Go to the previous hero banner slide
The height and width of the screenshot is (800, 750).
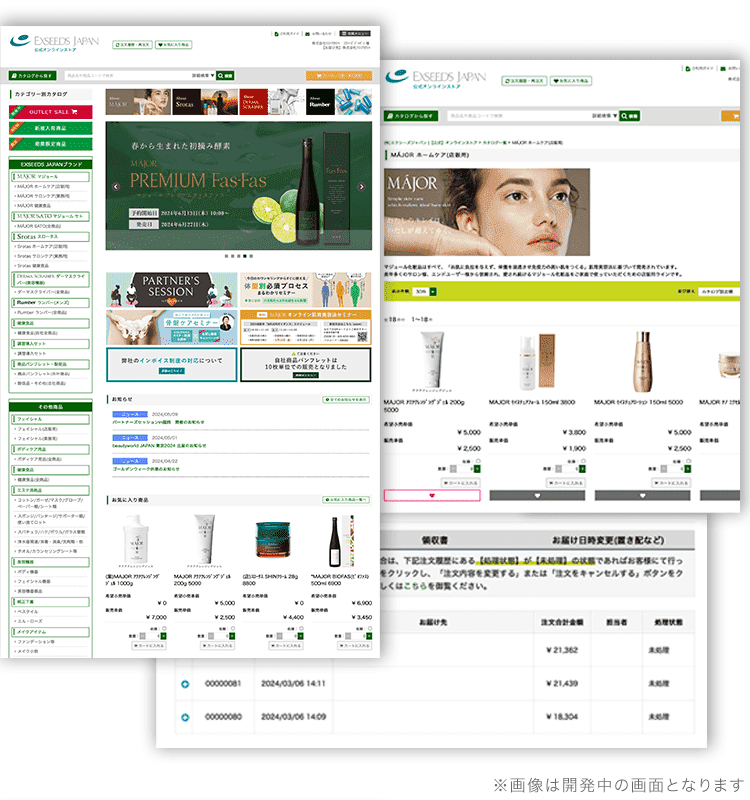[115, 186]
